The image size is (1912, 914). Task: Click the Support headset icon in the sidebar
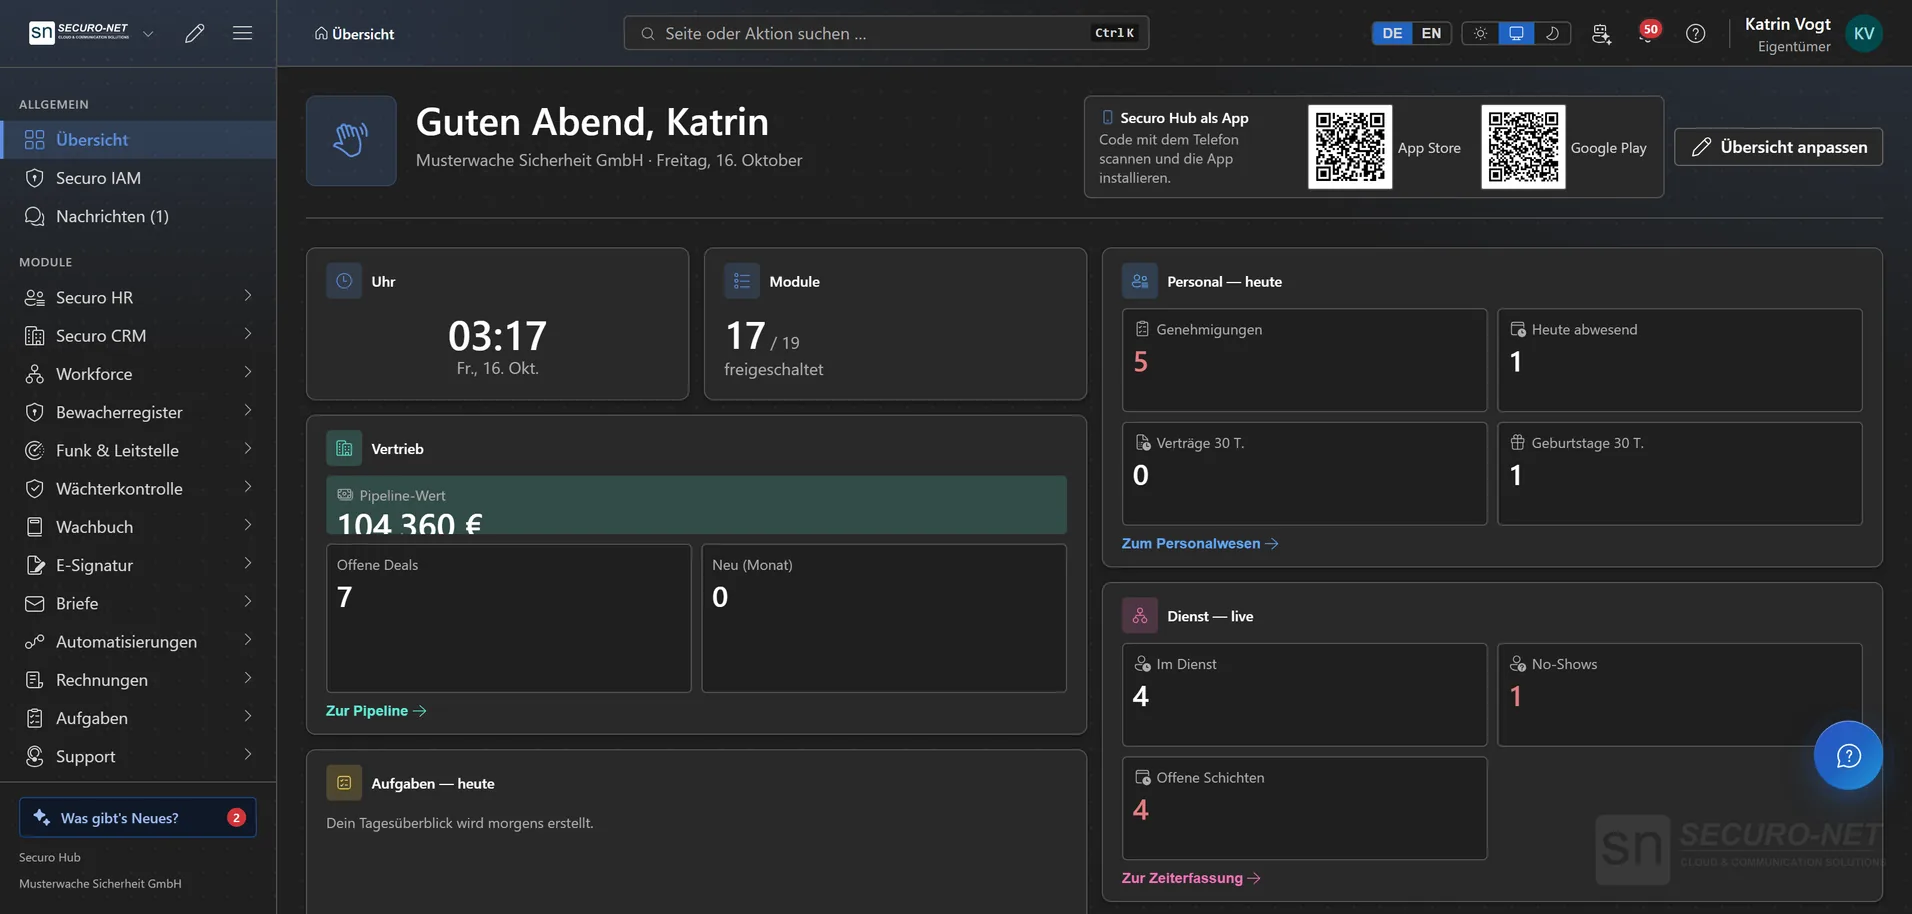pyautogui.click(x=35, y=756)
